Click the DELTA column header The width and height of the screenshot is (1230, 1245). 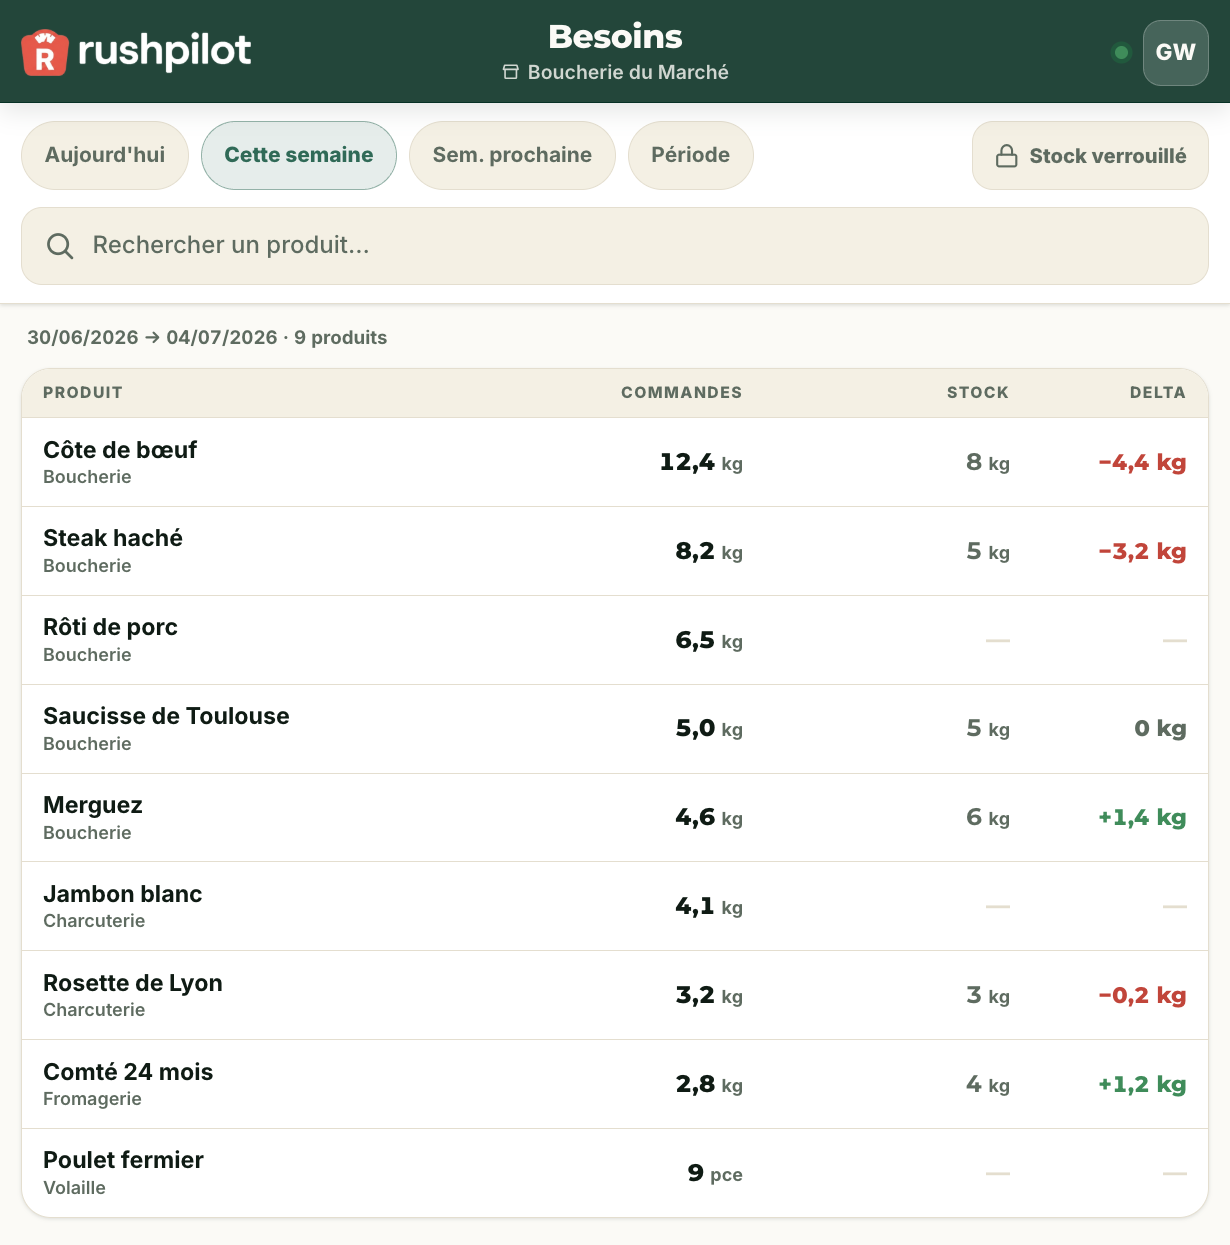pos(1158,392)
